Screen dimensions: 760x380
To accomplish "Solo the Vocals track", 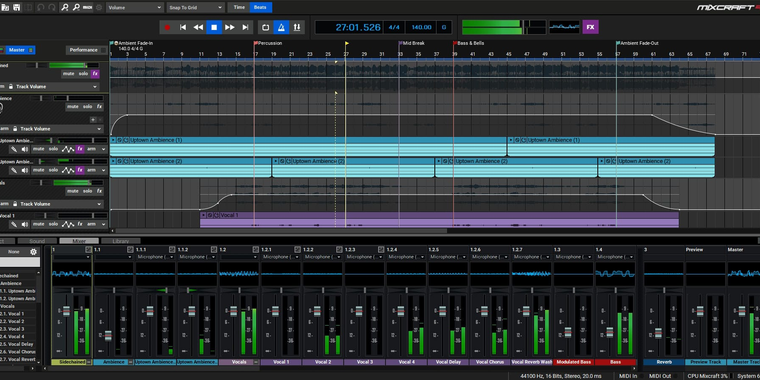I will point(88,191).
